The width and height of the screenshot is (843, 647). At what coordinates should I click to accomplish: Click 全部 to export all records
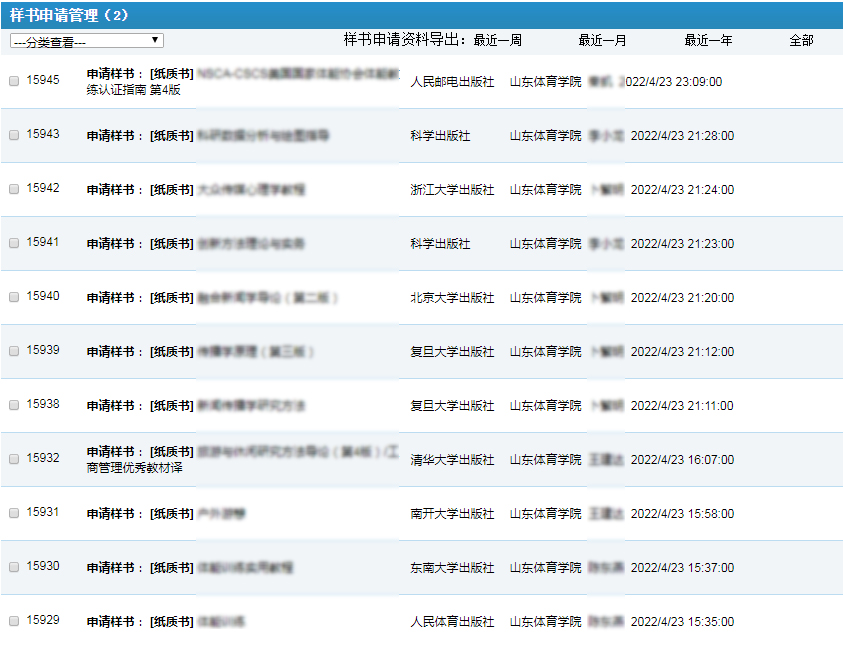click(x=801, y=41)
